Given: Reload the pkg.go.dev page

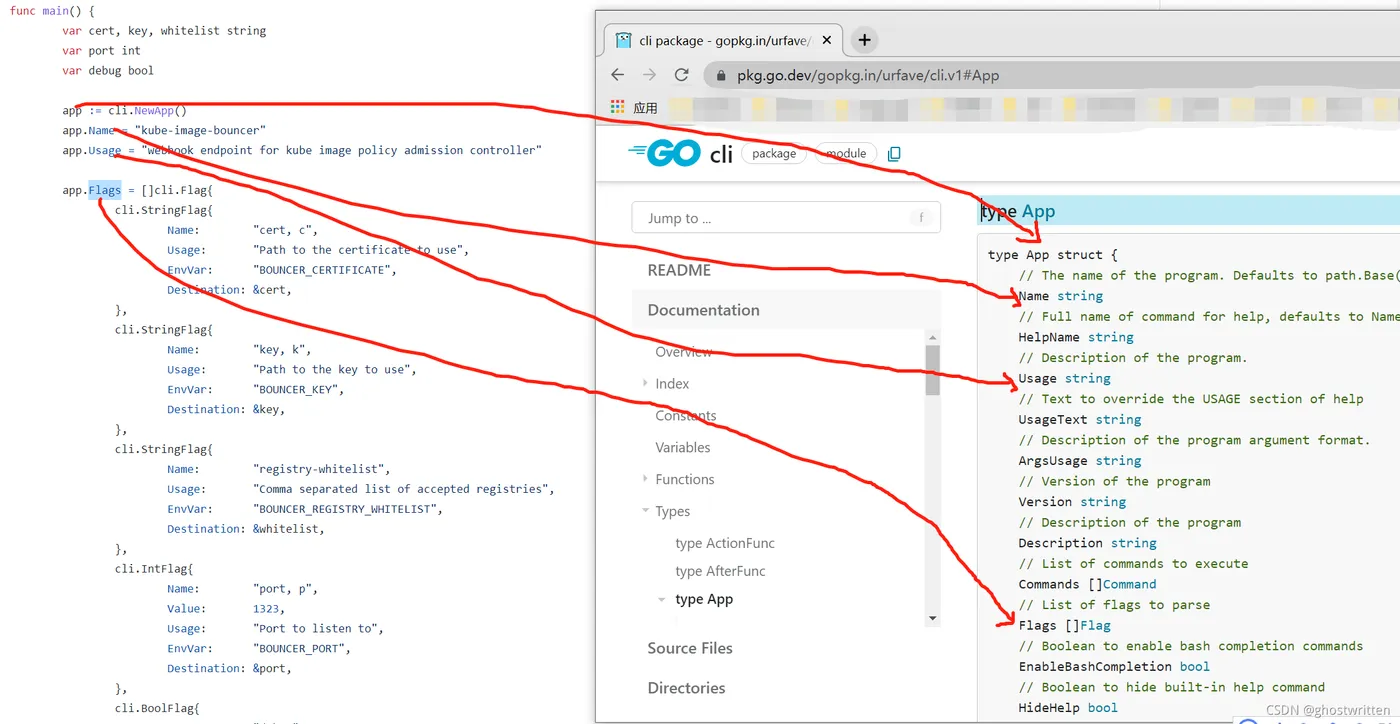Looking at the screenshot, I should (682, 75).
